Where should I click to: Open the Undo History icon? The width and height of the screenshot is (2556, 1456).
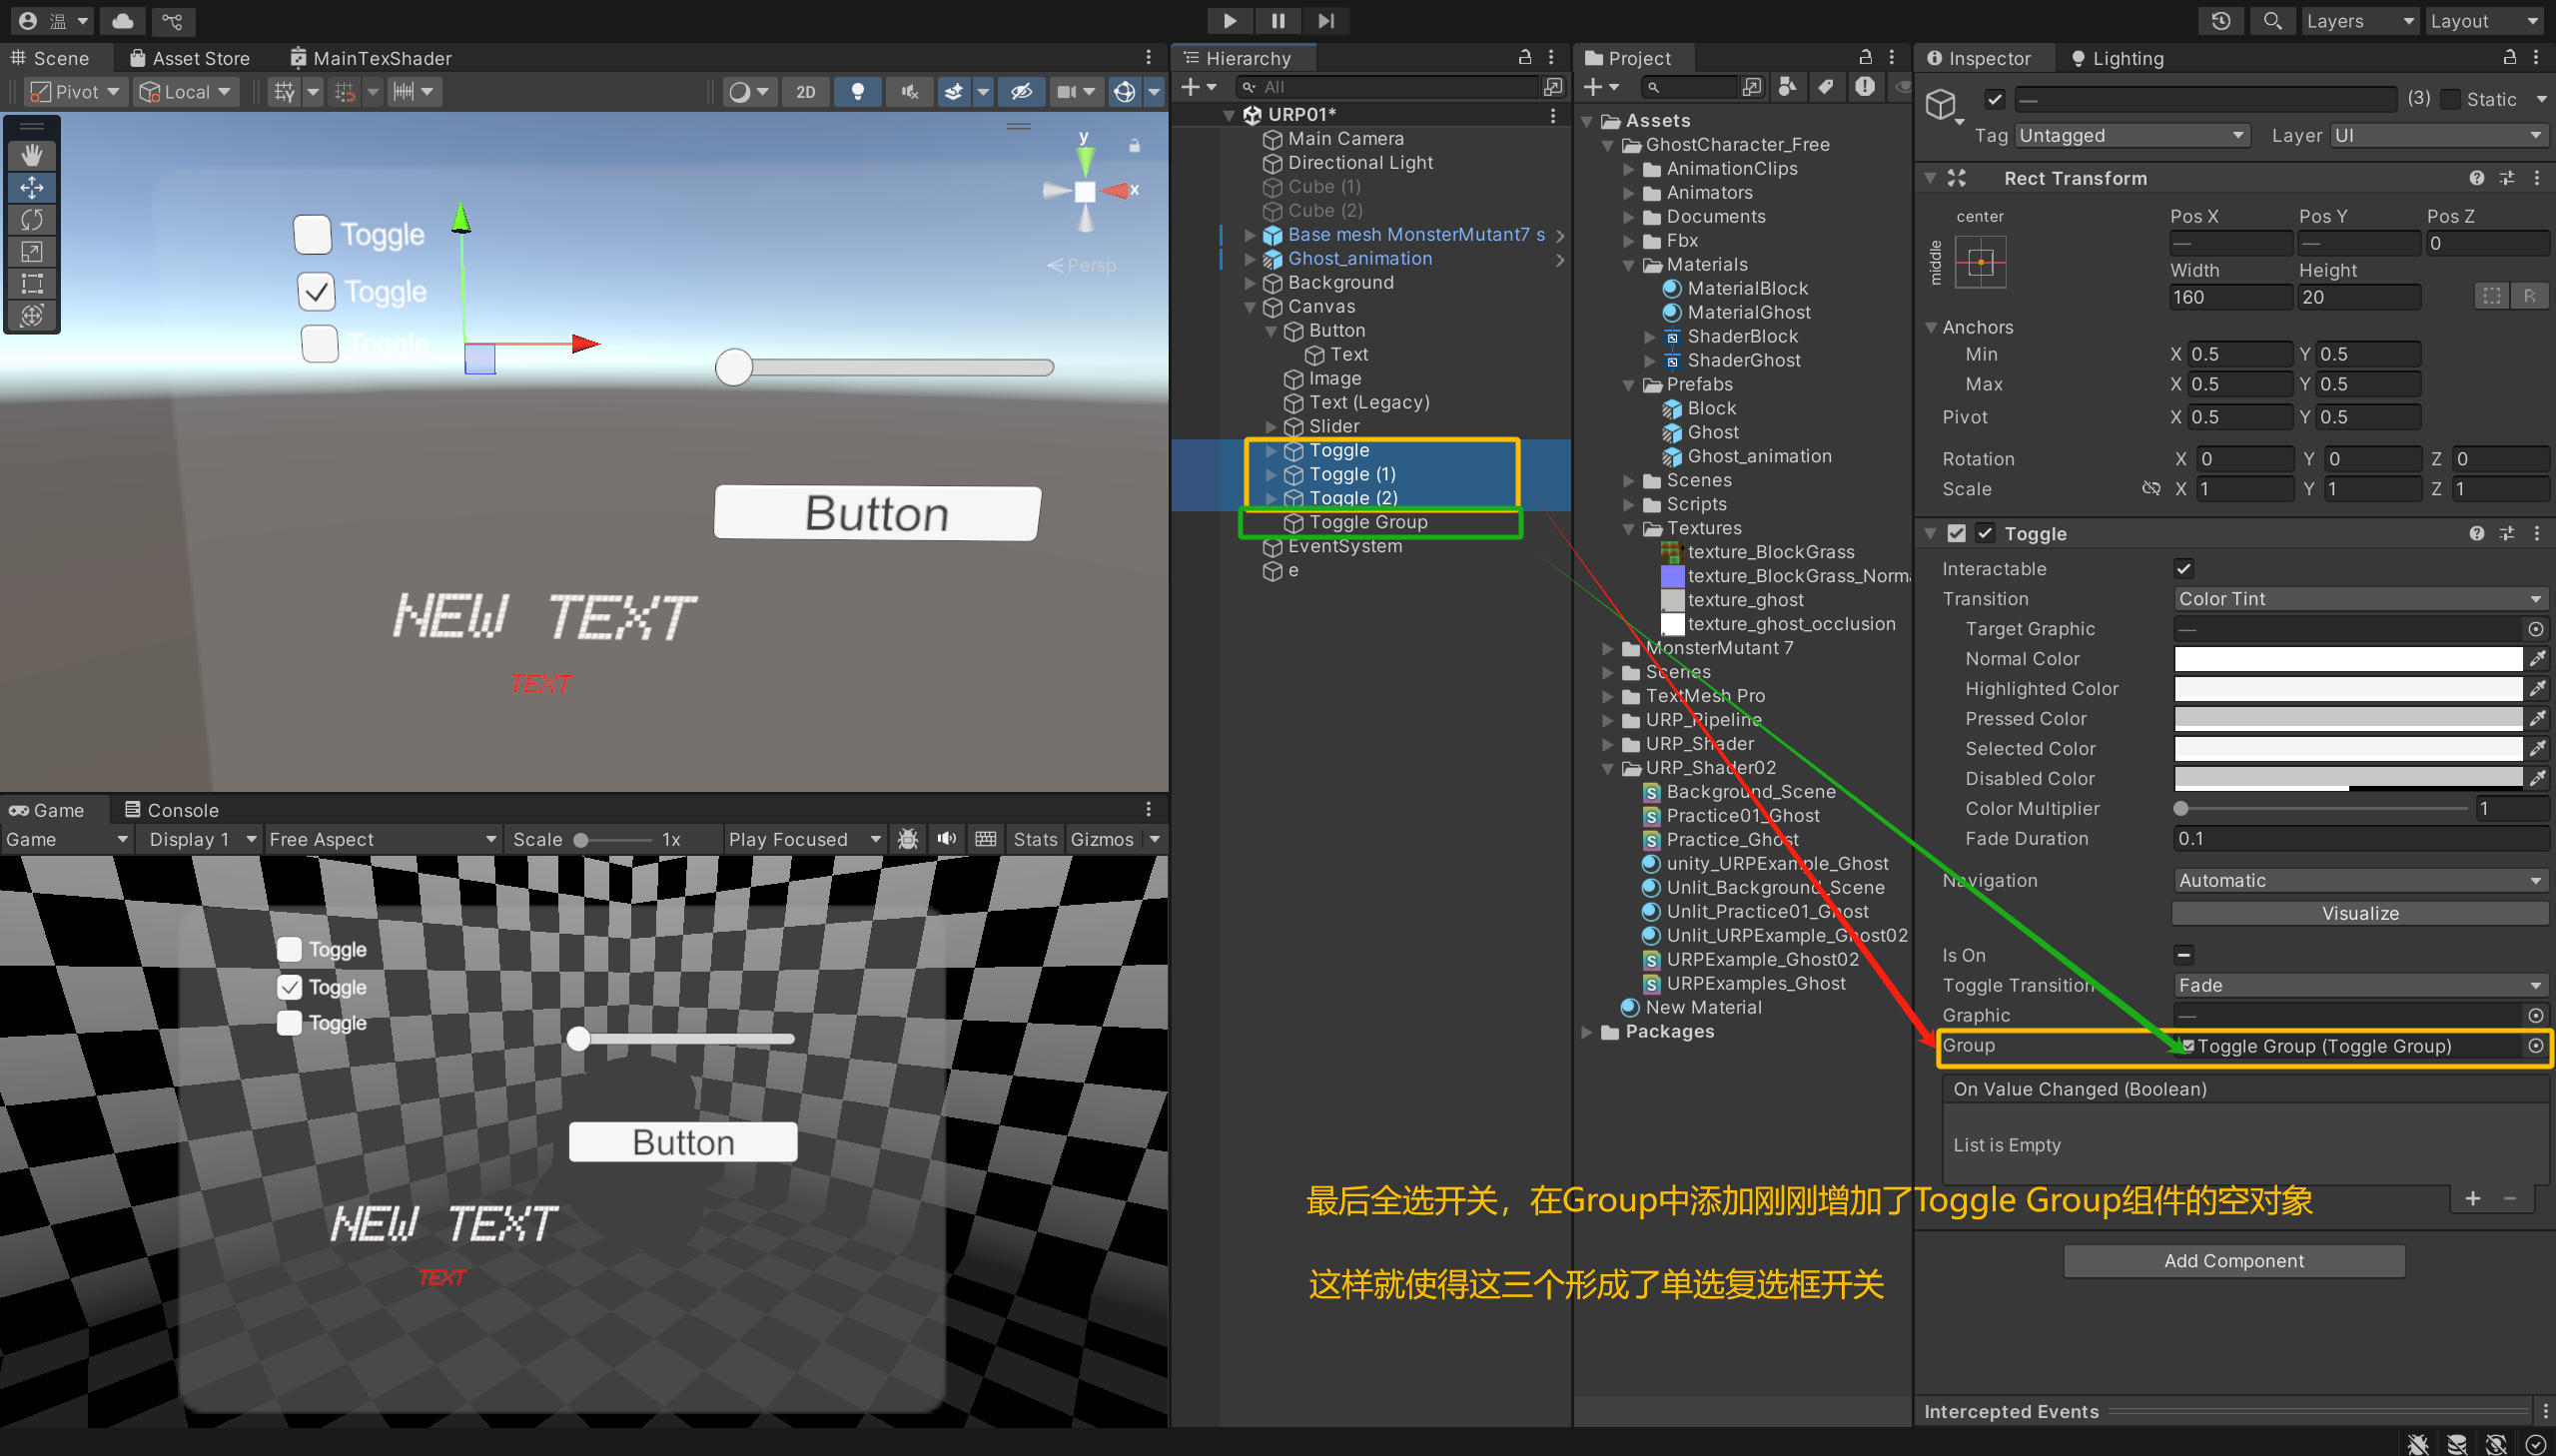[x=2221, y=20]
